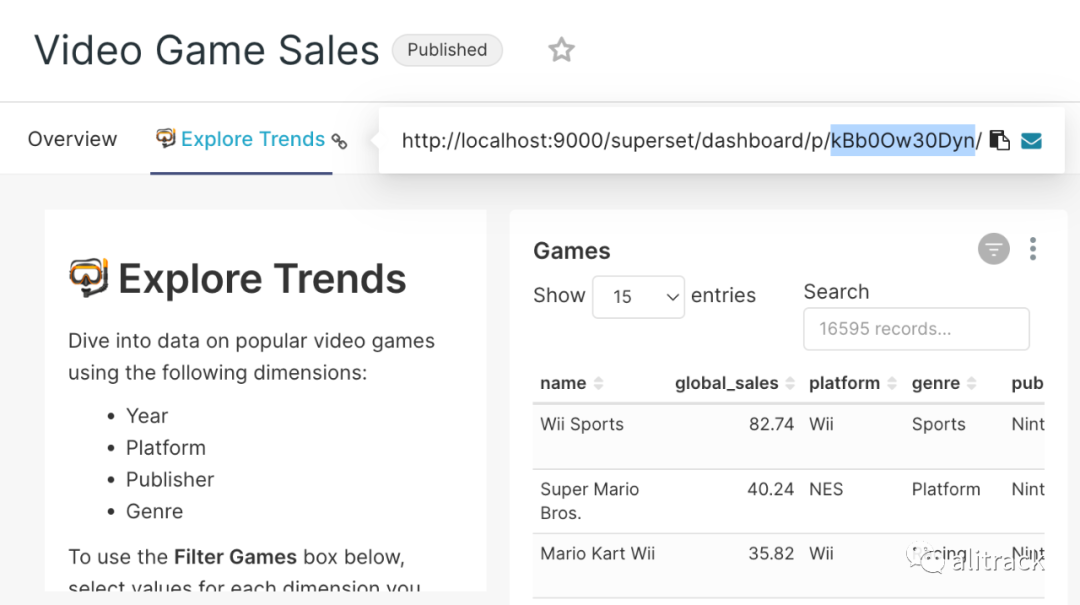Select the Explore Trends tab
Image resolution: width=1080 pixels, height=605 pixels.
tap(252, 139)
